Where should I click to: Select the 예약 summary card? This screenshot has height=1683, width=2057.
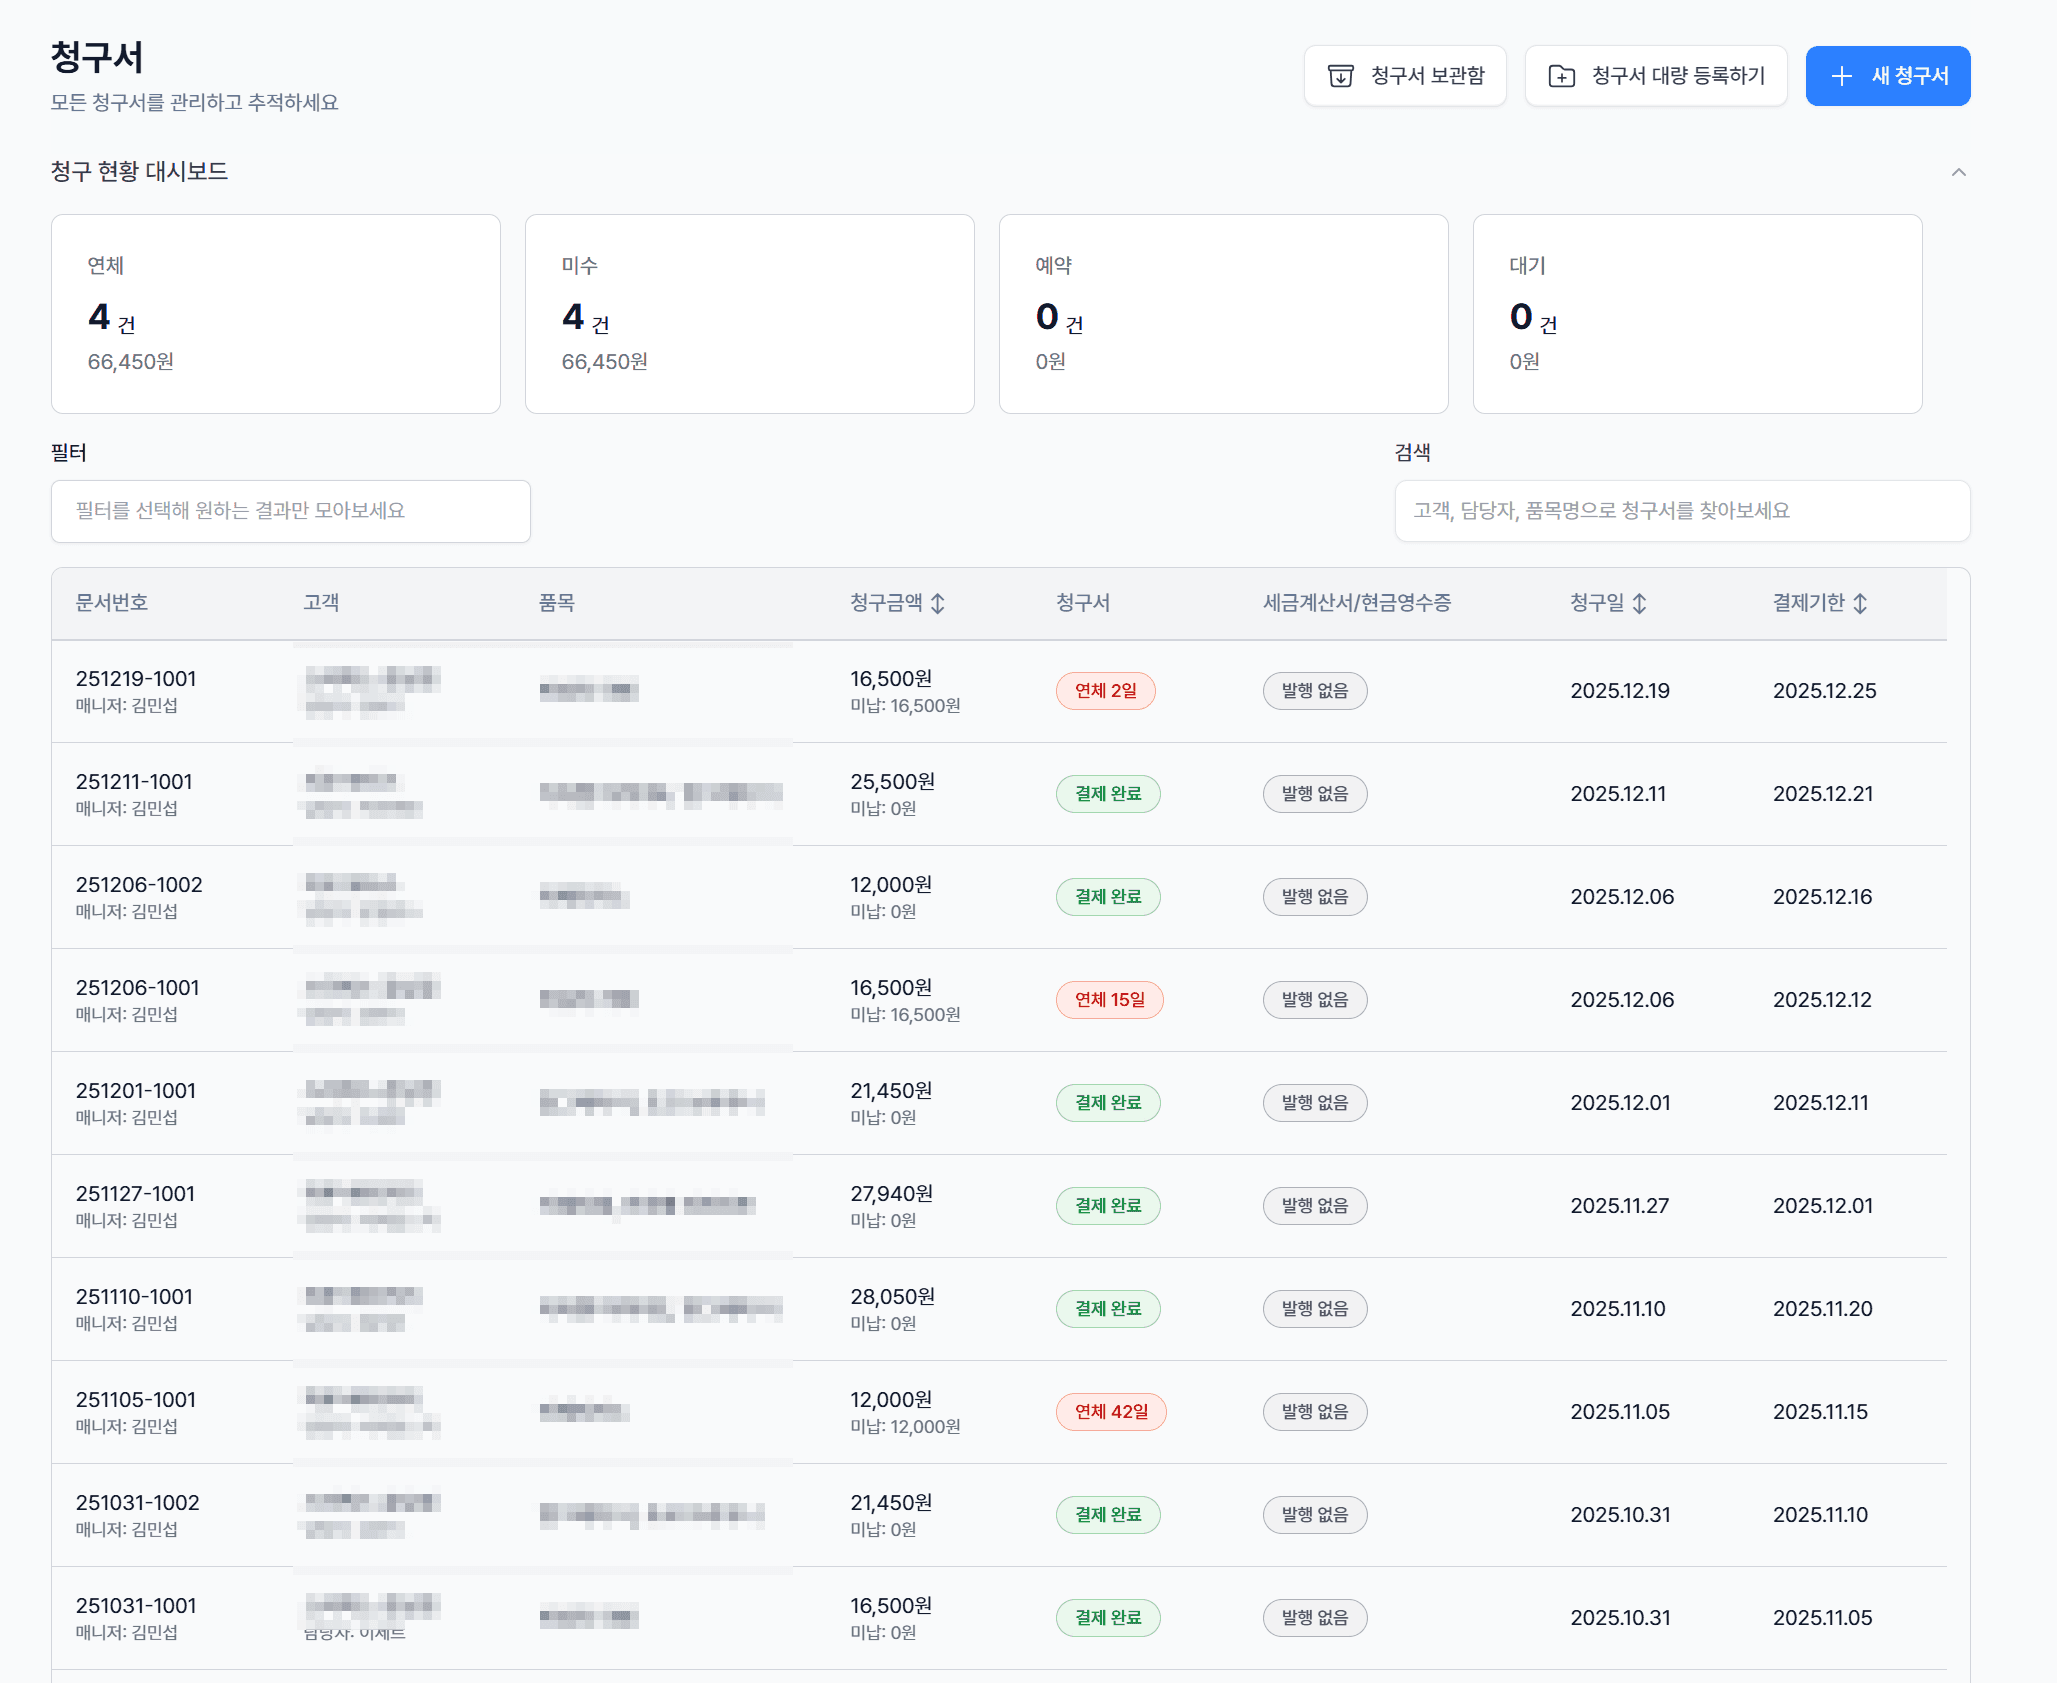click(1223, 313)
